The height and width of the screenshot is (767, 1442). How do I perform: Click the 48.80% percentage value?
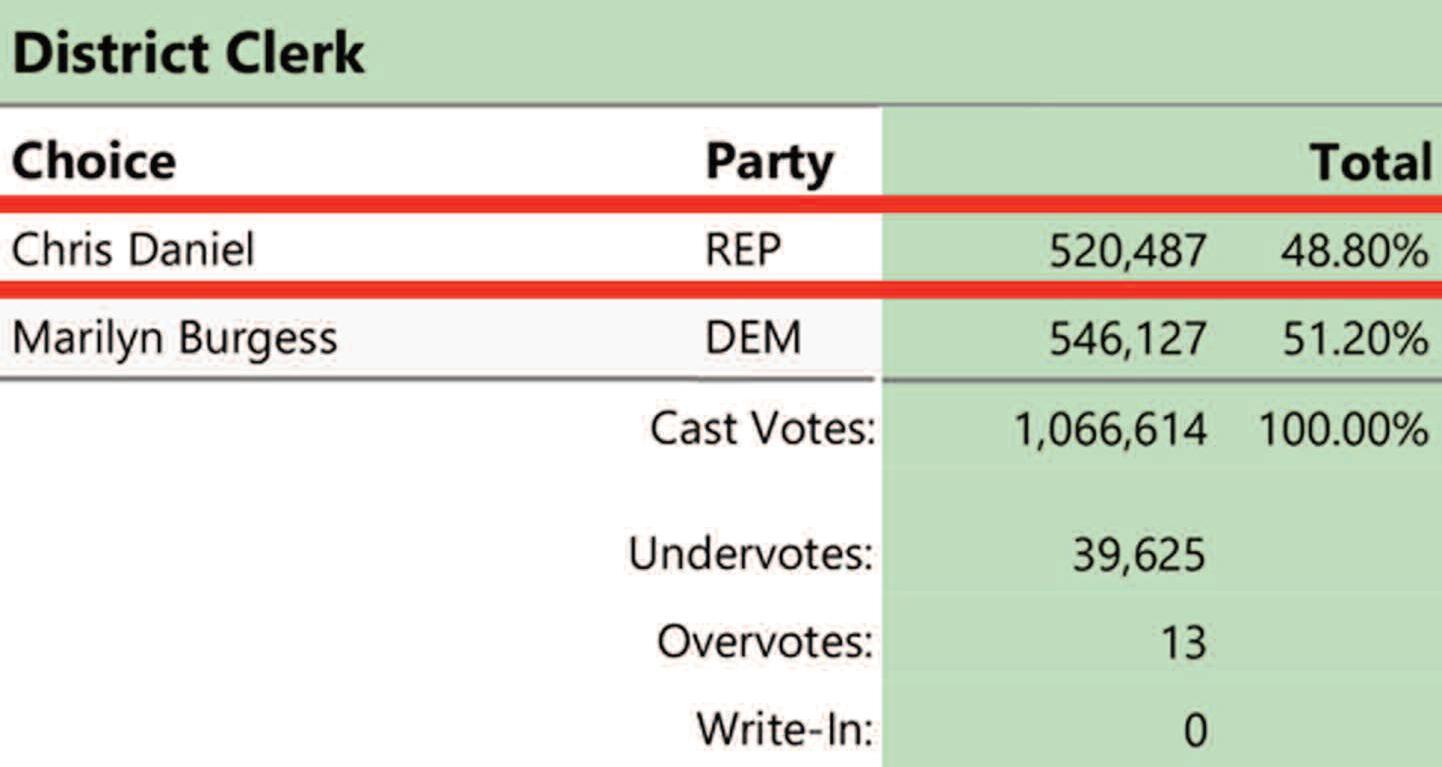tap(1355, 251)
